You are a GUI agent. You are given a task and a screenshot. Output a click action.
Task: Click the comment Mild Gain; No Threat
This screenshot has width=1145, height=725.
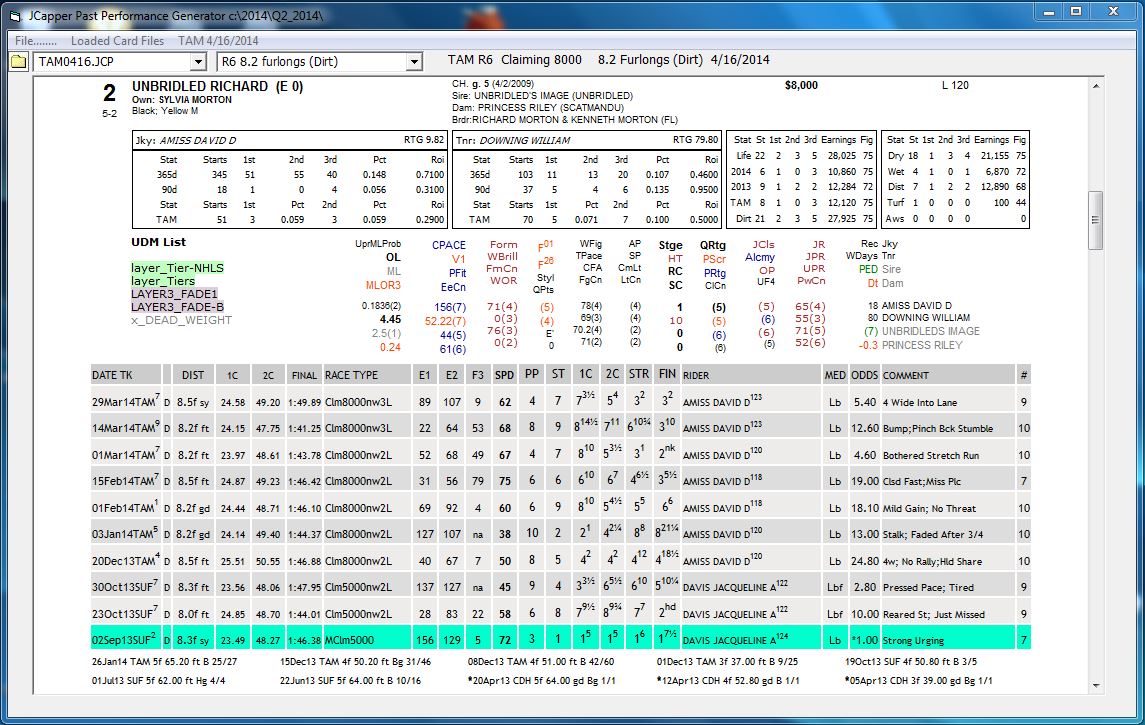[x=929, y=509]
